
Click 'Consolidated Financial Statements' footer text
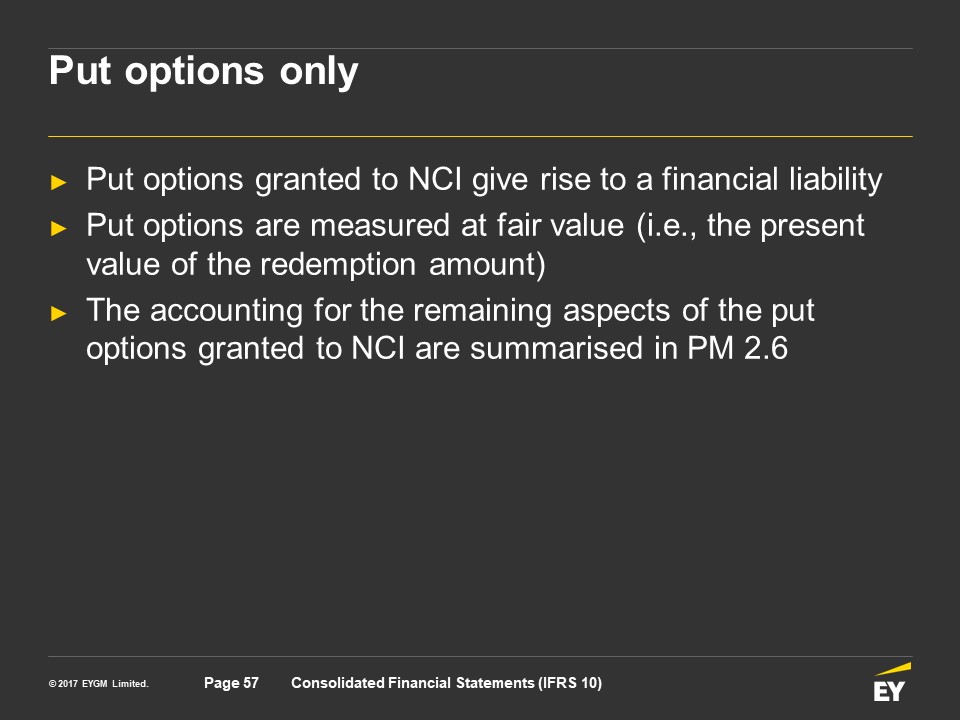413,683
